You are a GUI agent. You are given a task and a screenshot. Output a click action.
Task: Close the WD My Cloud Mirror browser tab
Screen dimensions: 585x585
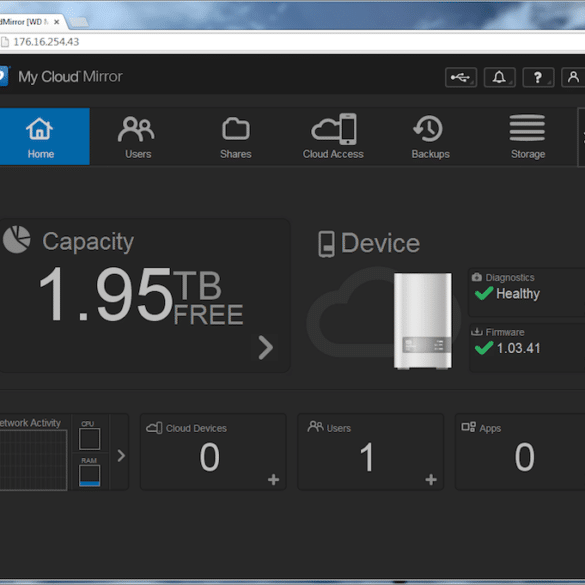pyautogui.click(x=57, y=22)
